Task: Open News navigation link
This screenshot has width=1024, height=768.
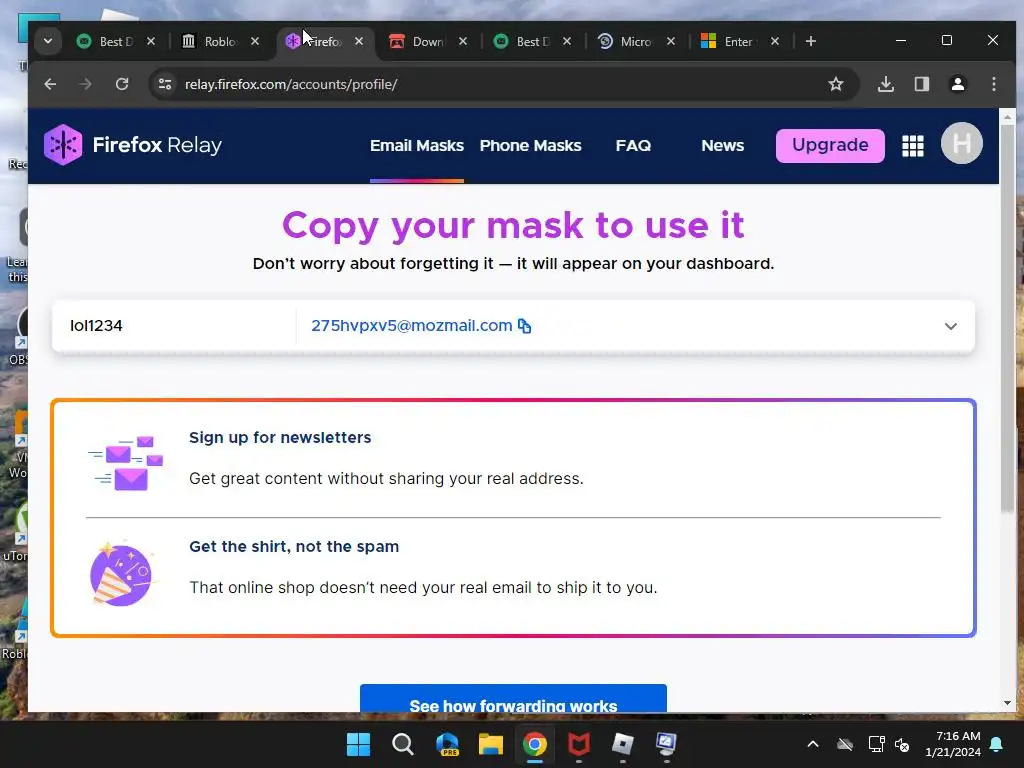Action: [x=722, y=146]
